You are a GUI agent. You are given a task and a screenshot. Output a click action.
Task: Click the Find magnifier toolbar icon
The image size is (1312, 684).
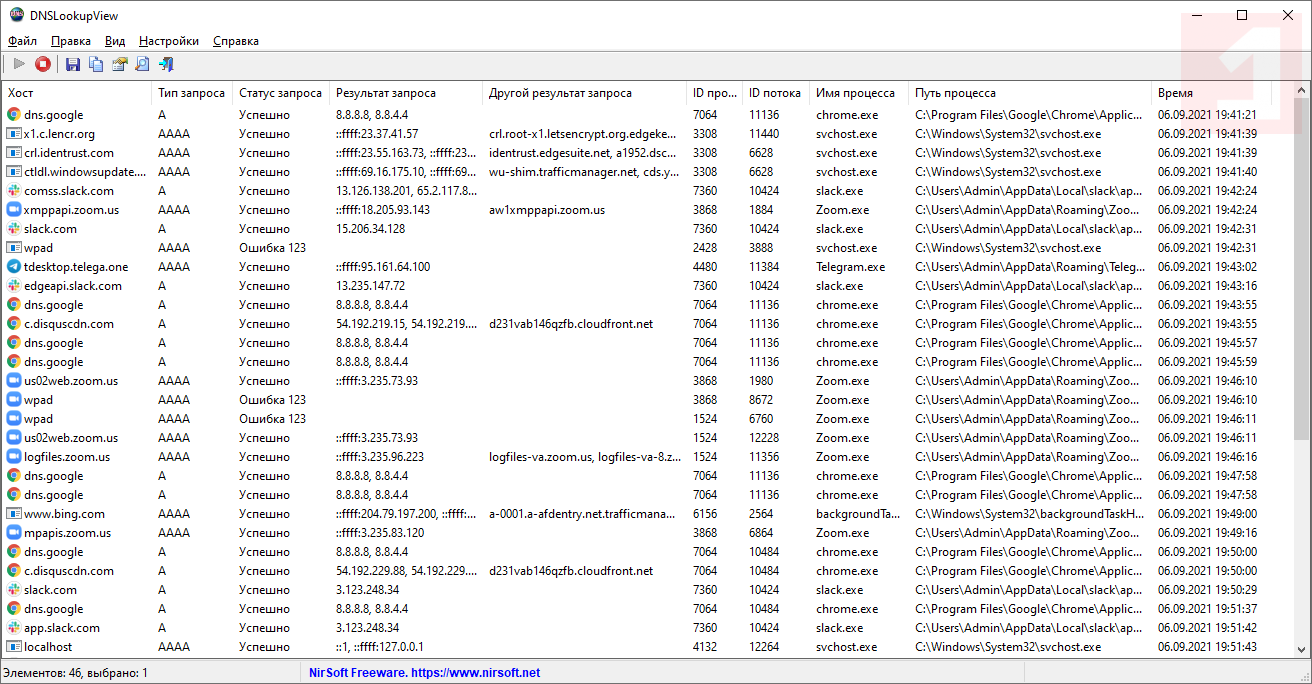(142, 64)
